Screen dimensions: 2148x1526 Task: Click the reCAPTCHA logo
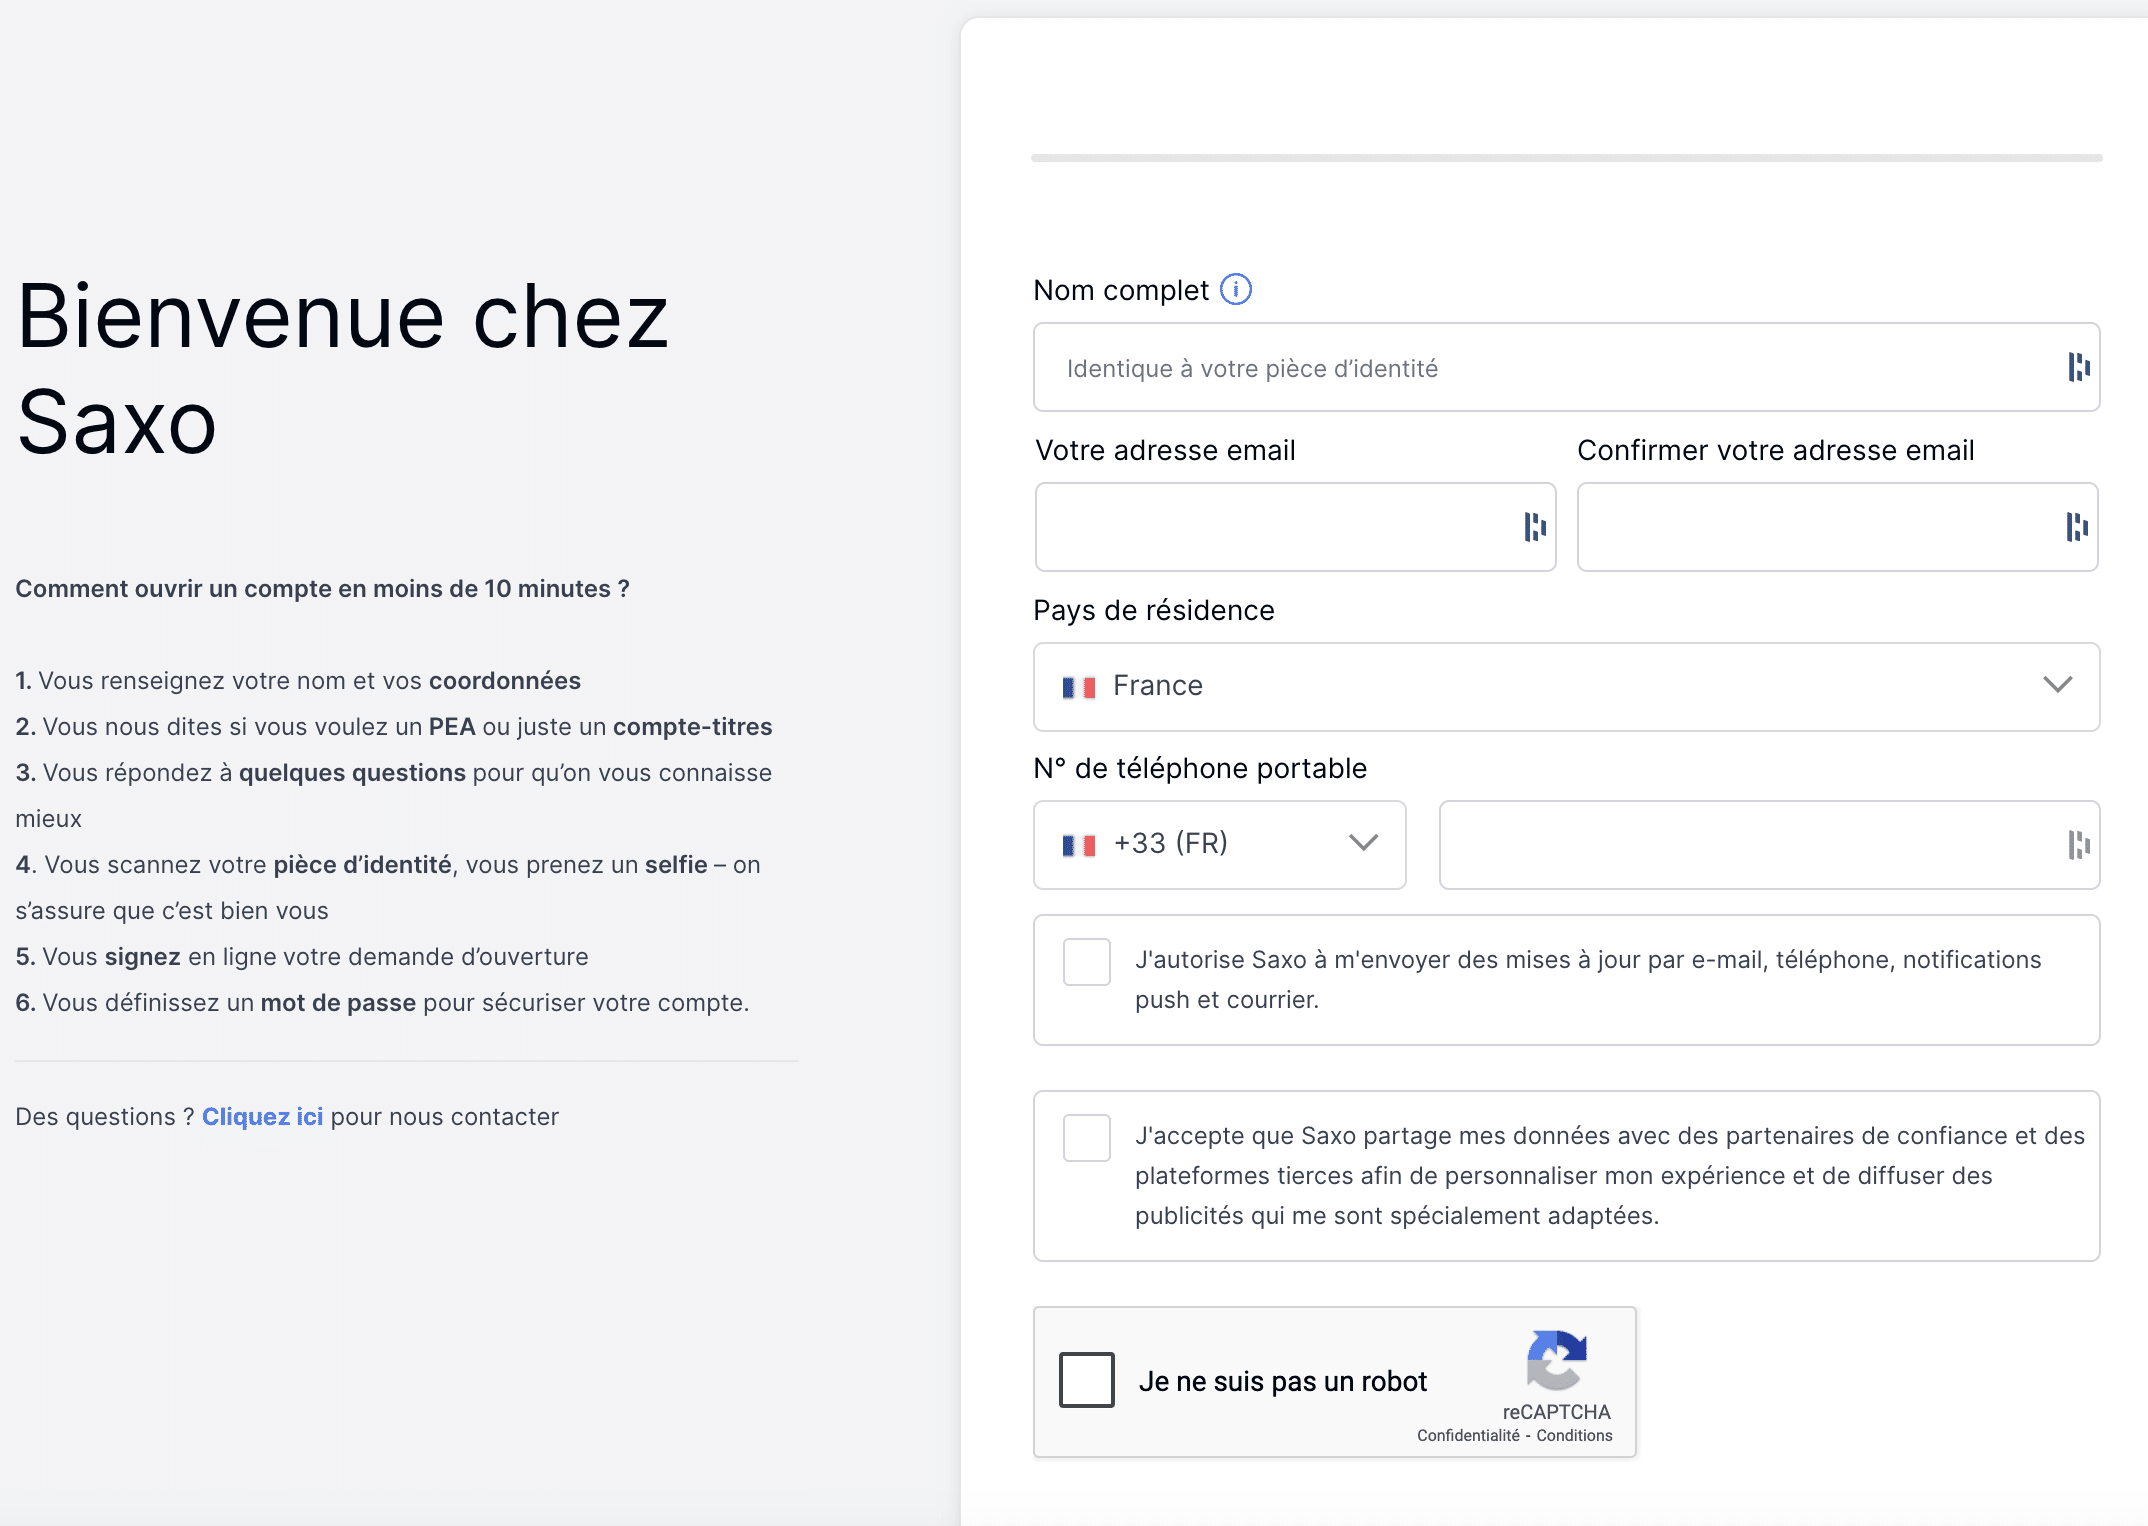[1556, 1360]
